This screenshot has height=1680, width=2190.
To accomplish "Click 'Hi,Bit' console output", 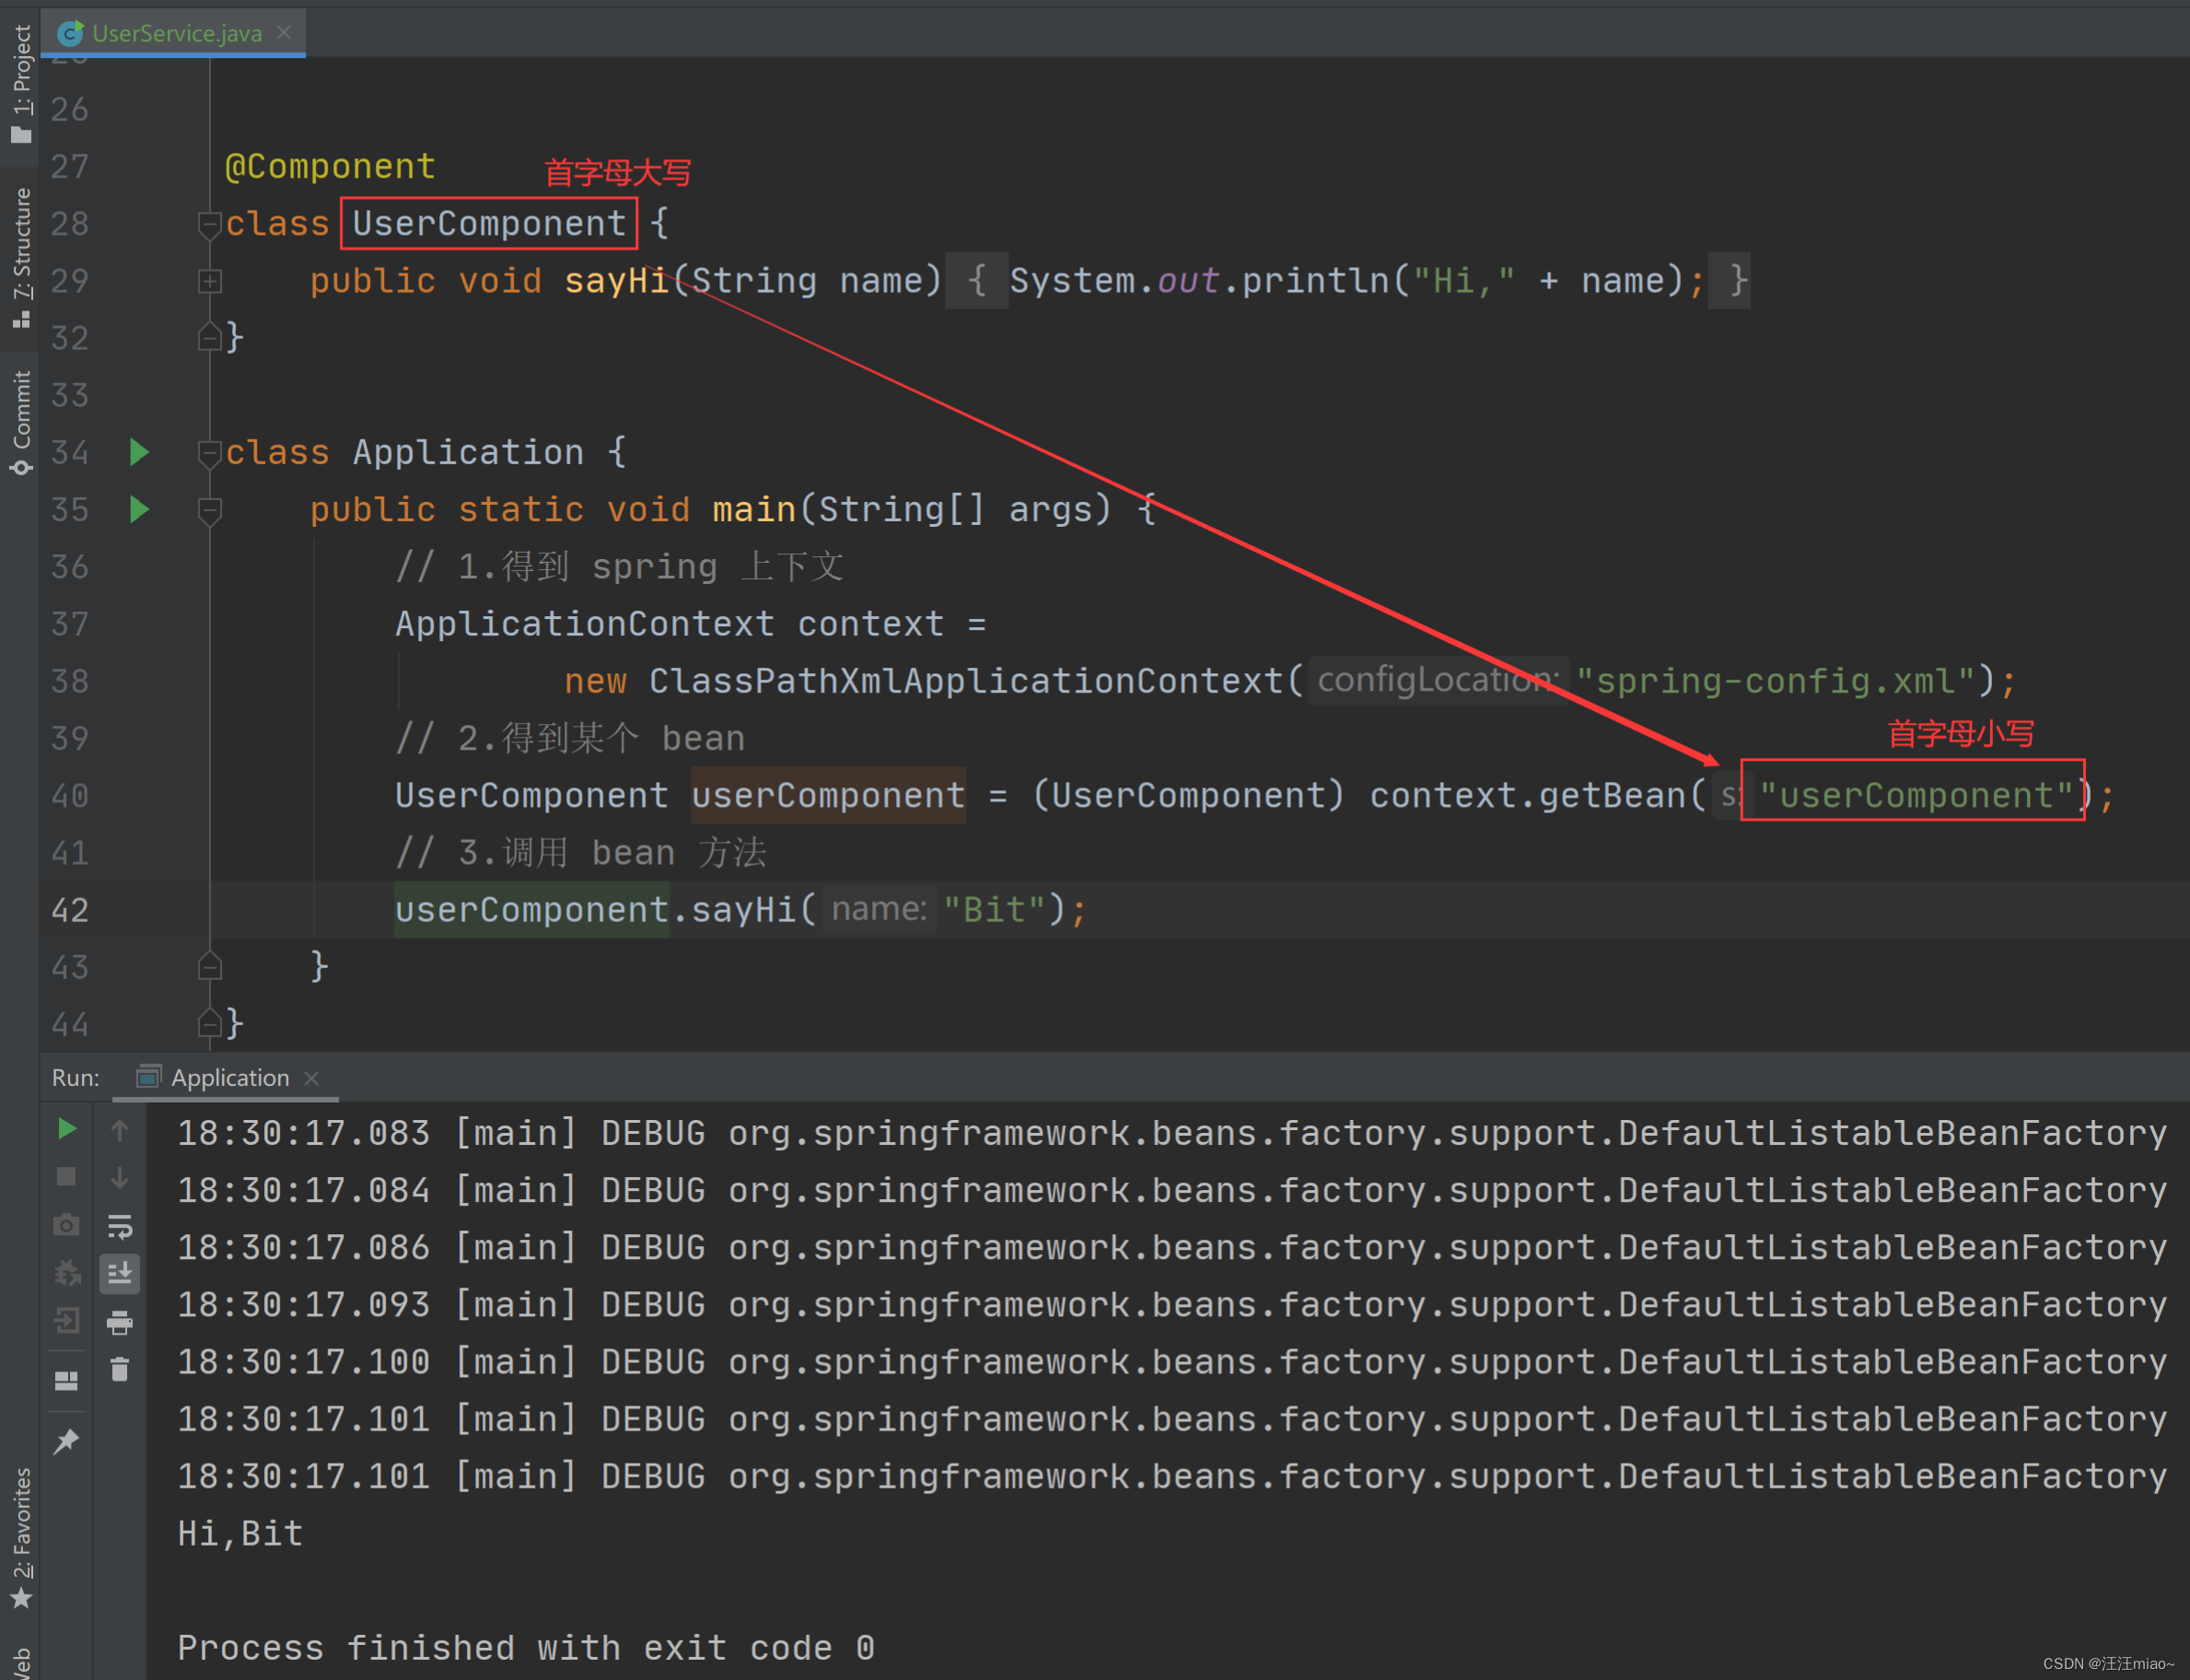I will coord(240,1533).
